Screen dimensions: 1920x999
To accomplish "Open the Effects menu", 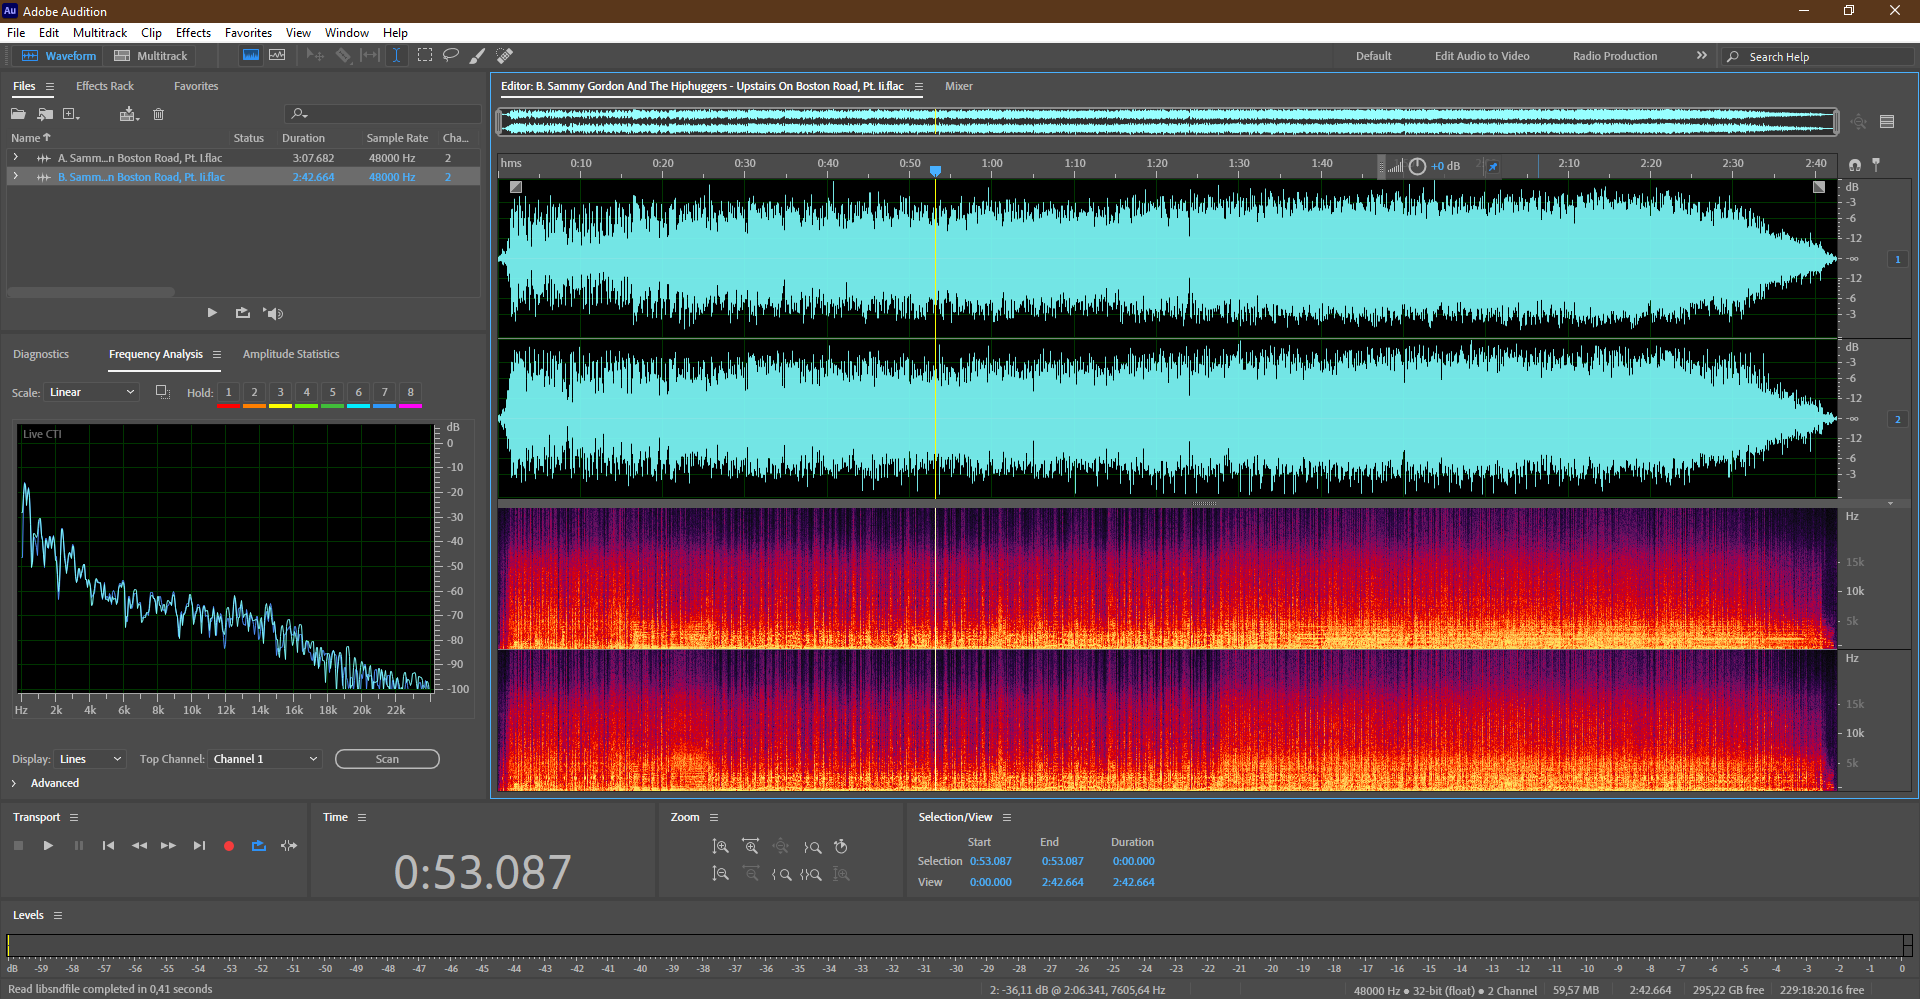I will (x=193, y=33).
